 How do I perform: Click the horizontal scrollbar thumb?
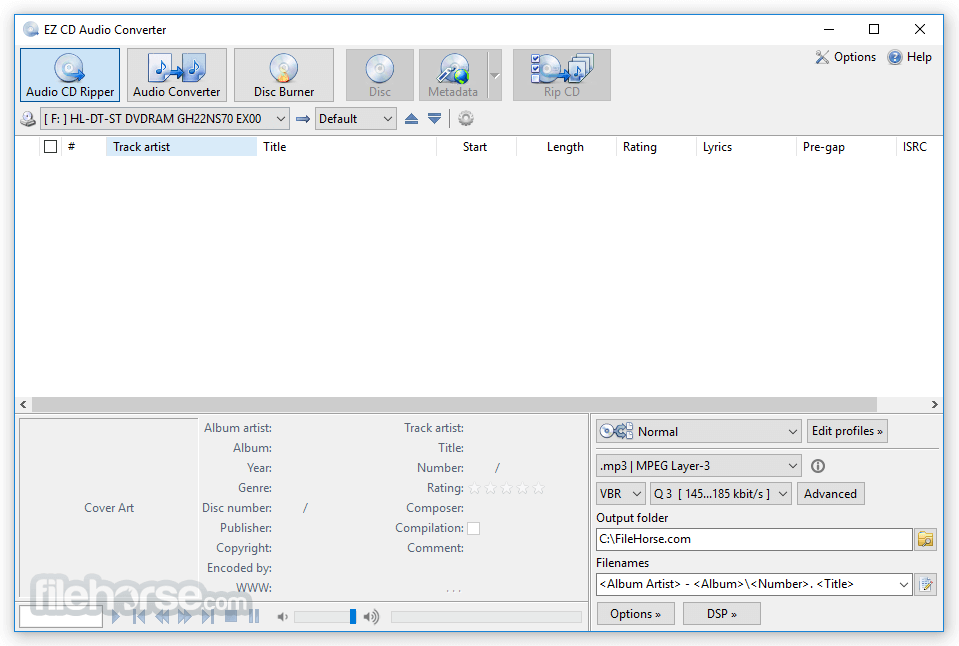pyautogui.click(x=454, y=404)
